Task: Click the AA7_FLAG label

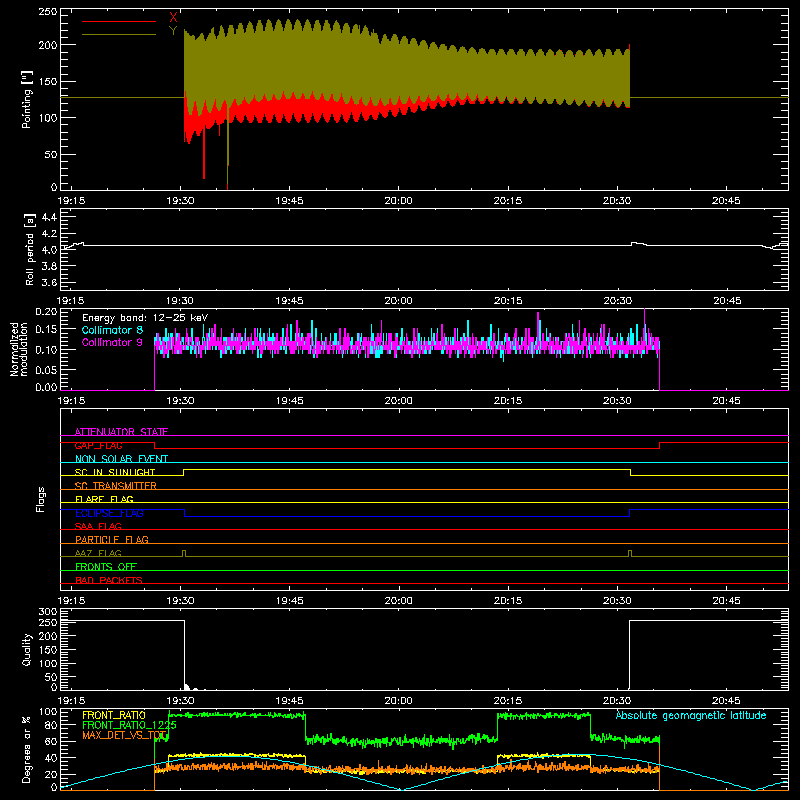Action: [98, 553]
